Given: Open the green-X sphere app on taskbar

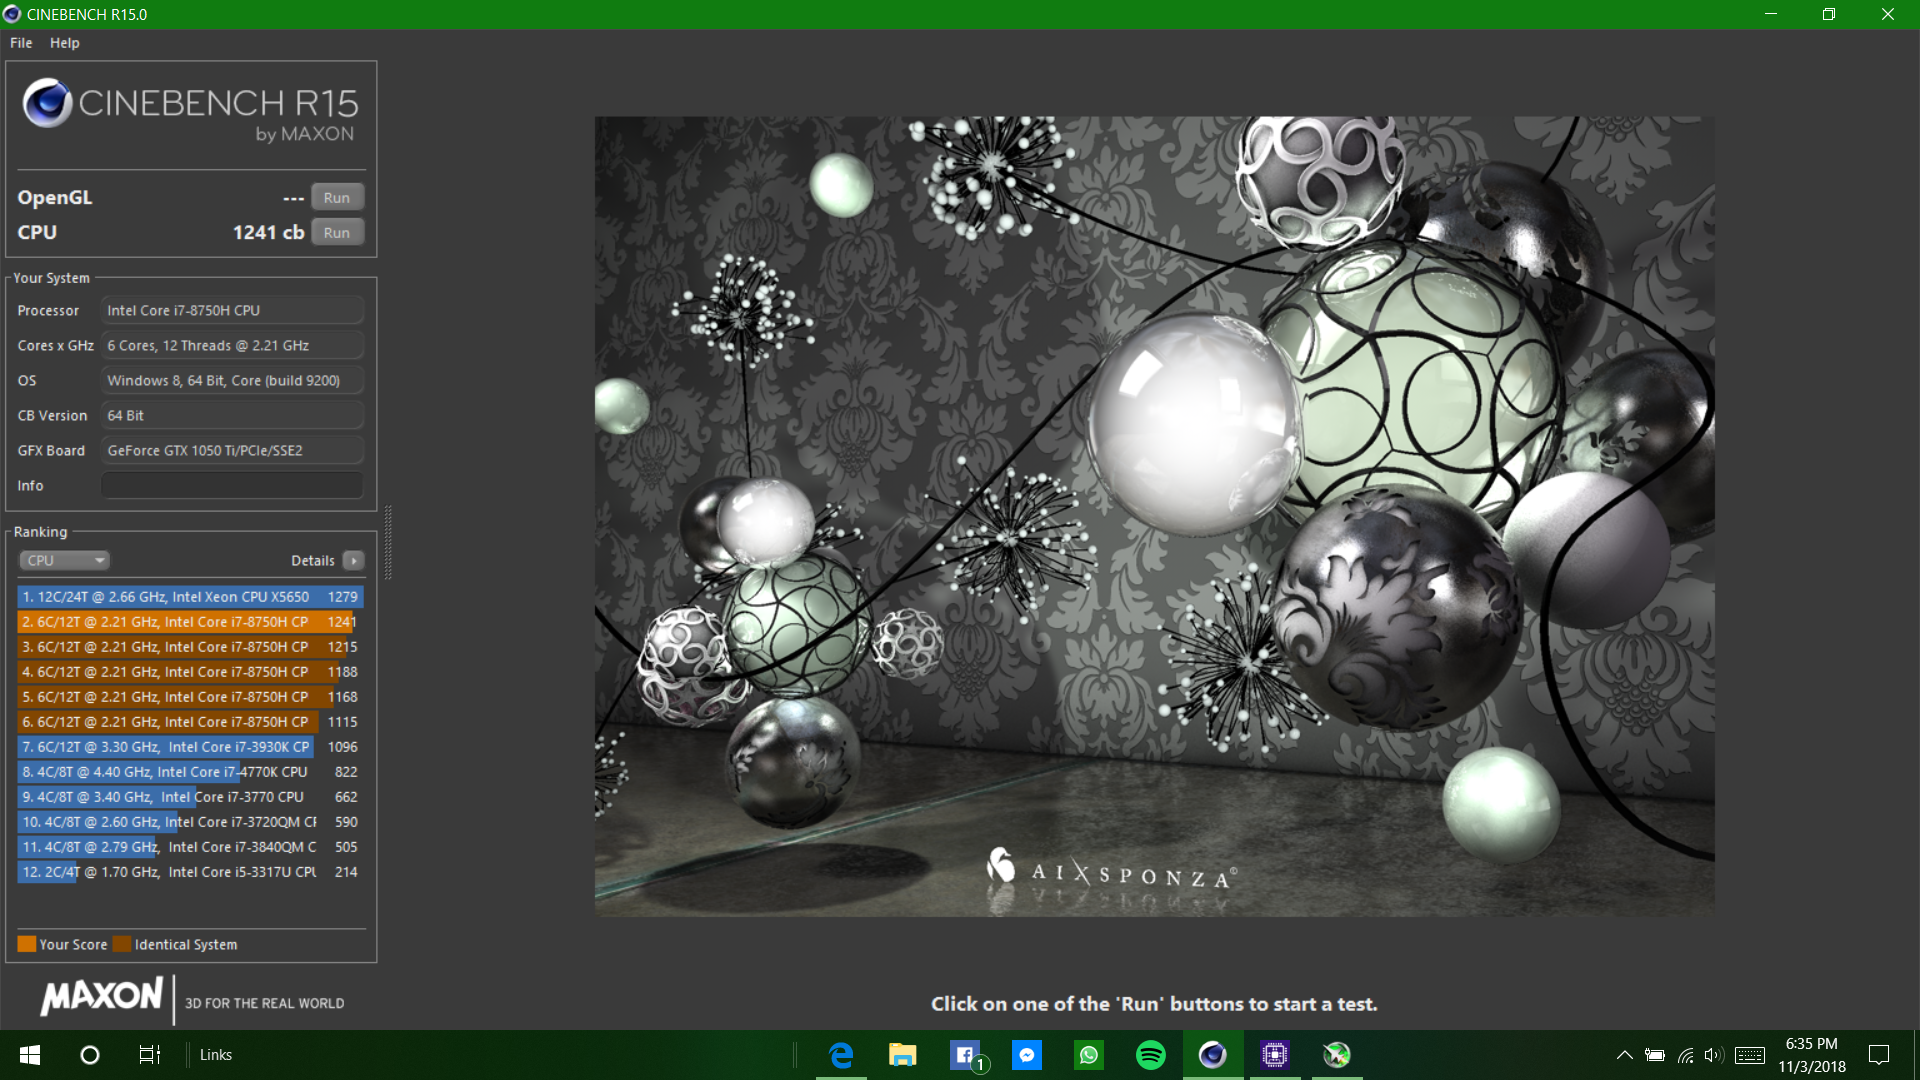Looking at the screenshot, I should click(x=1337, y=1055).
